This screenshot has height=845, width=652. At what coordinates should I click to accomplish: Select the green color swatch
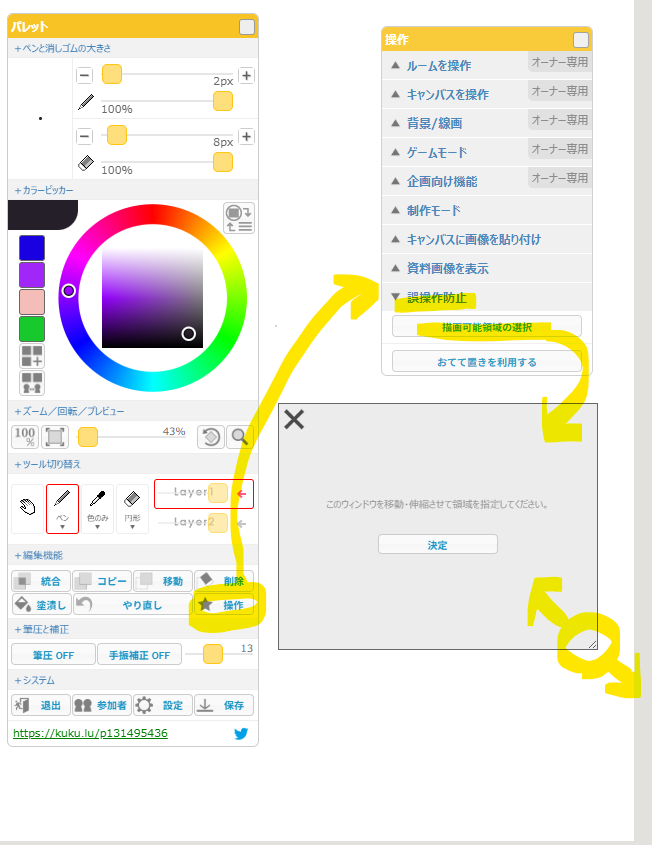pos(32,329)
